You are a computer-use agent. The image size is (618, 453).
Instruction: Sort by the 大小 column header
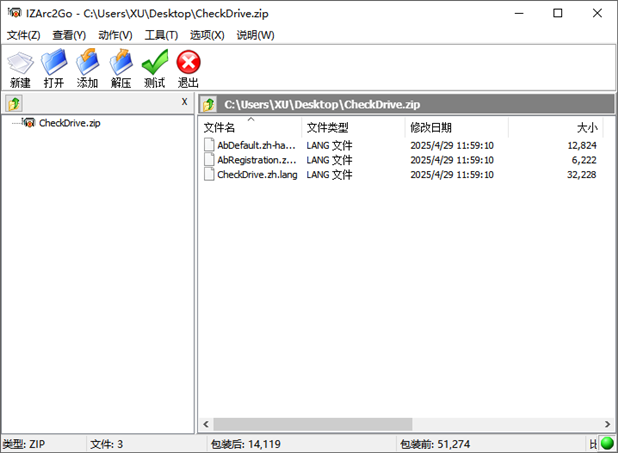pos(556,127)
